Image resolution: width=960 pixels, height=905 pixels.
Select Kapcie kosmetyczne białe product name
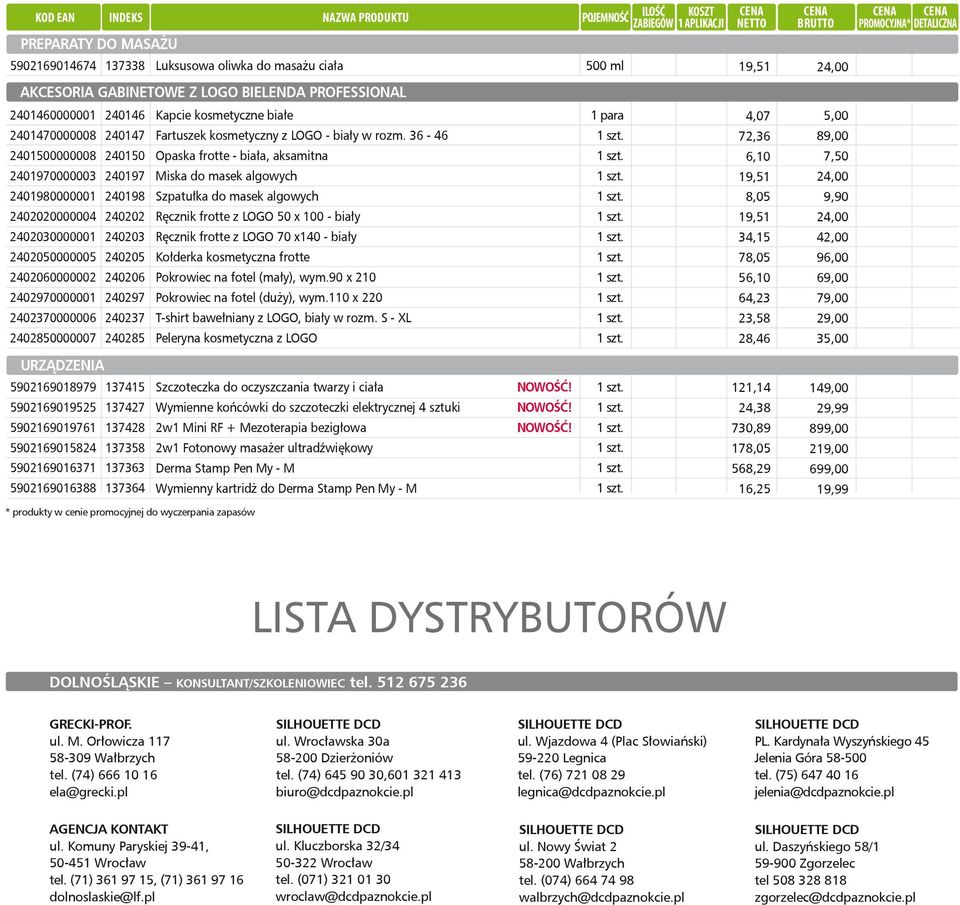click(224, 115)
